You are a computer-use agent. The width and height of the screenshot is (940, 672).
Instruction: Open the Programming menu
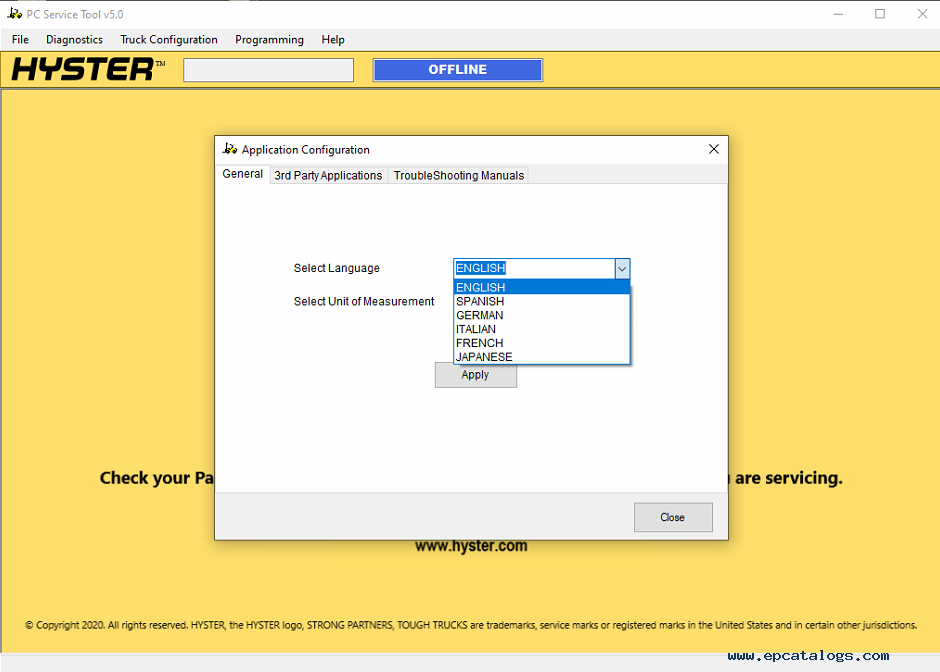[x=269, y=40]
